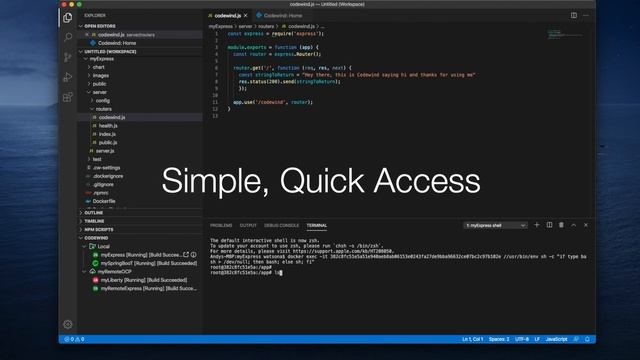
Task: Expand the public folder
Action: click(89, 84)
